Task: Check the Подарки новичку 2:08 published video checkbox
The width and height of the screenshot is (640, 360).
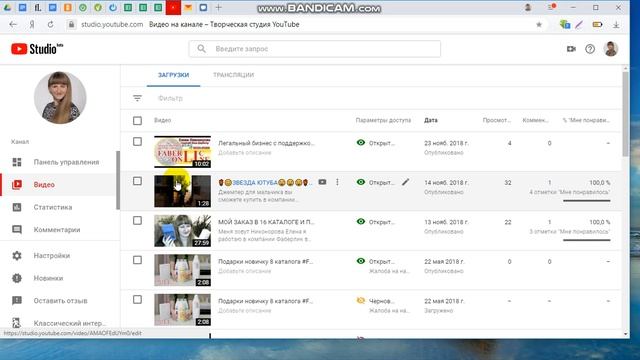Action: [137, 260]
